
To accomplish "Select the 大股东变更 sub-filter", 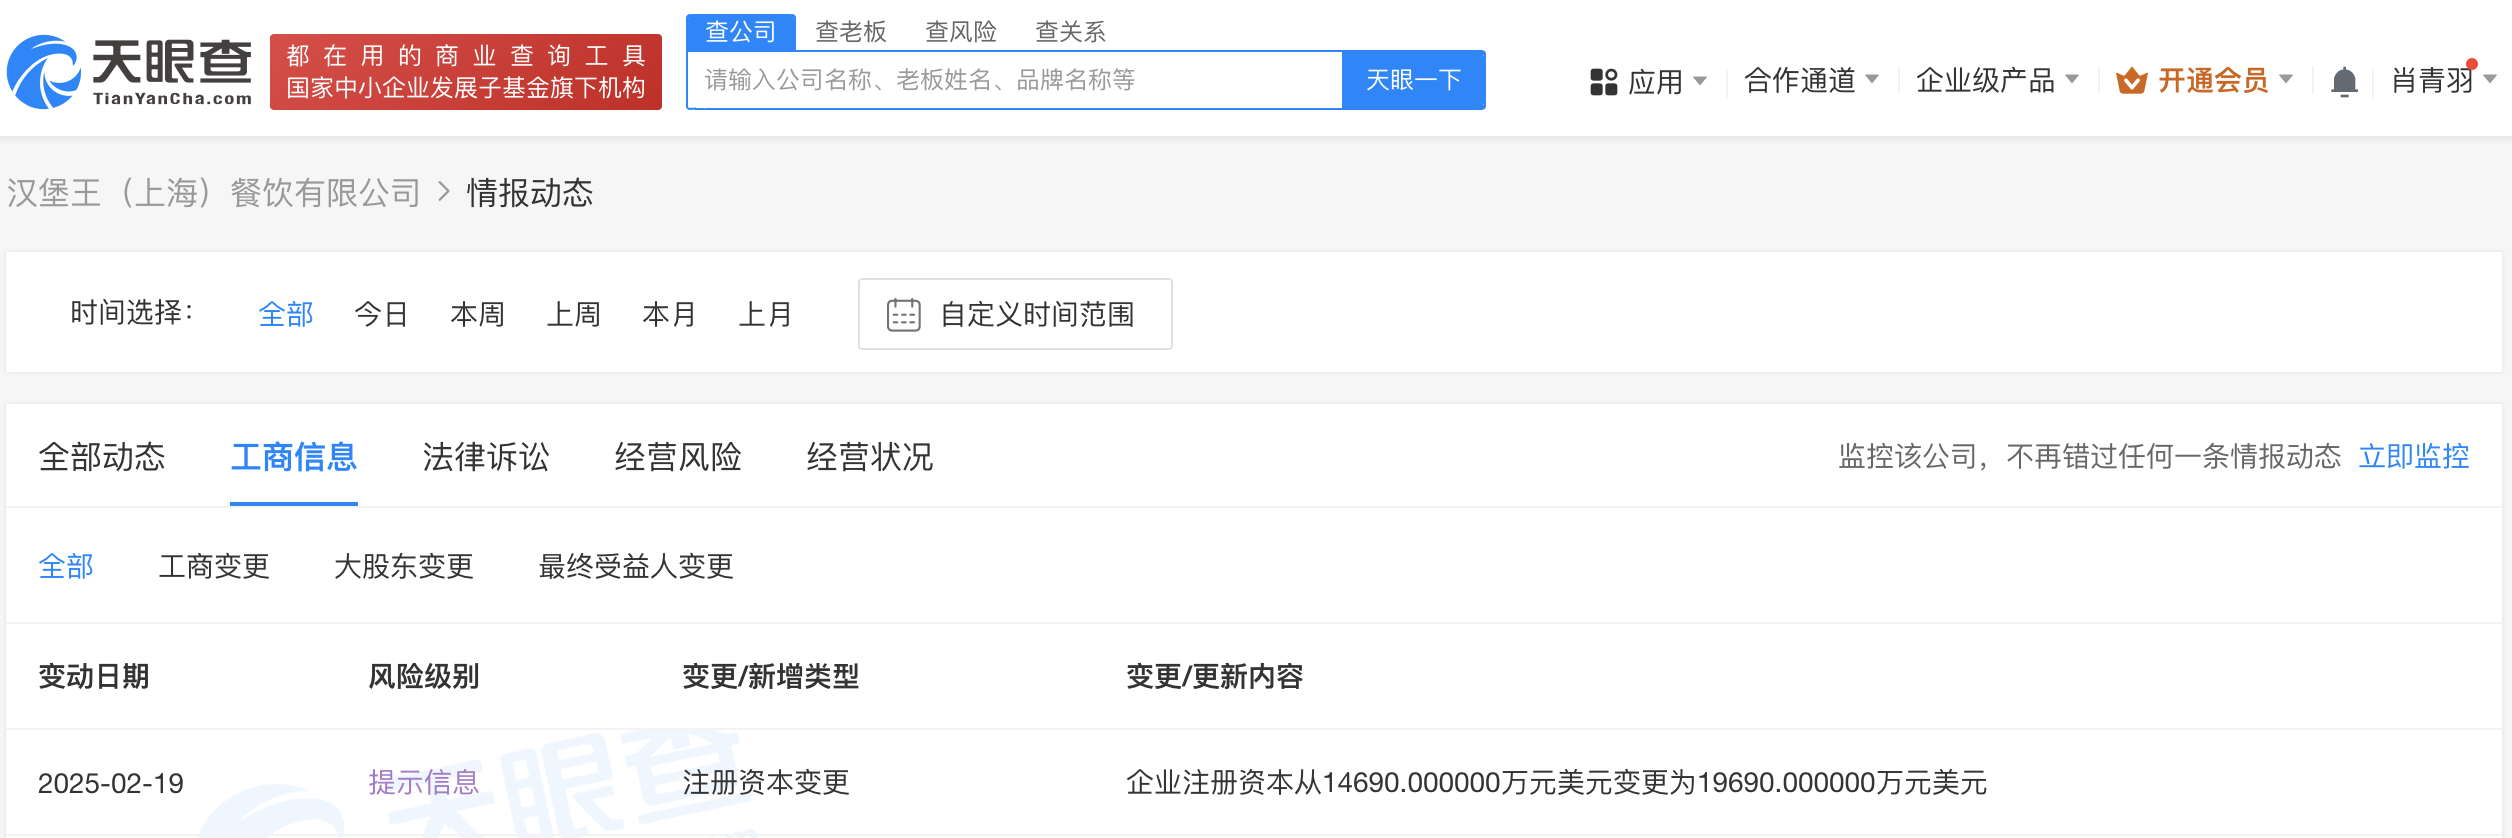I will (x=404, y=567).
